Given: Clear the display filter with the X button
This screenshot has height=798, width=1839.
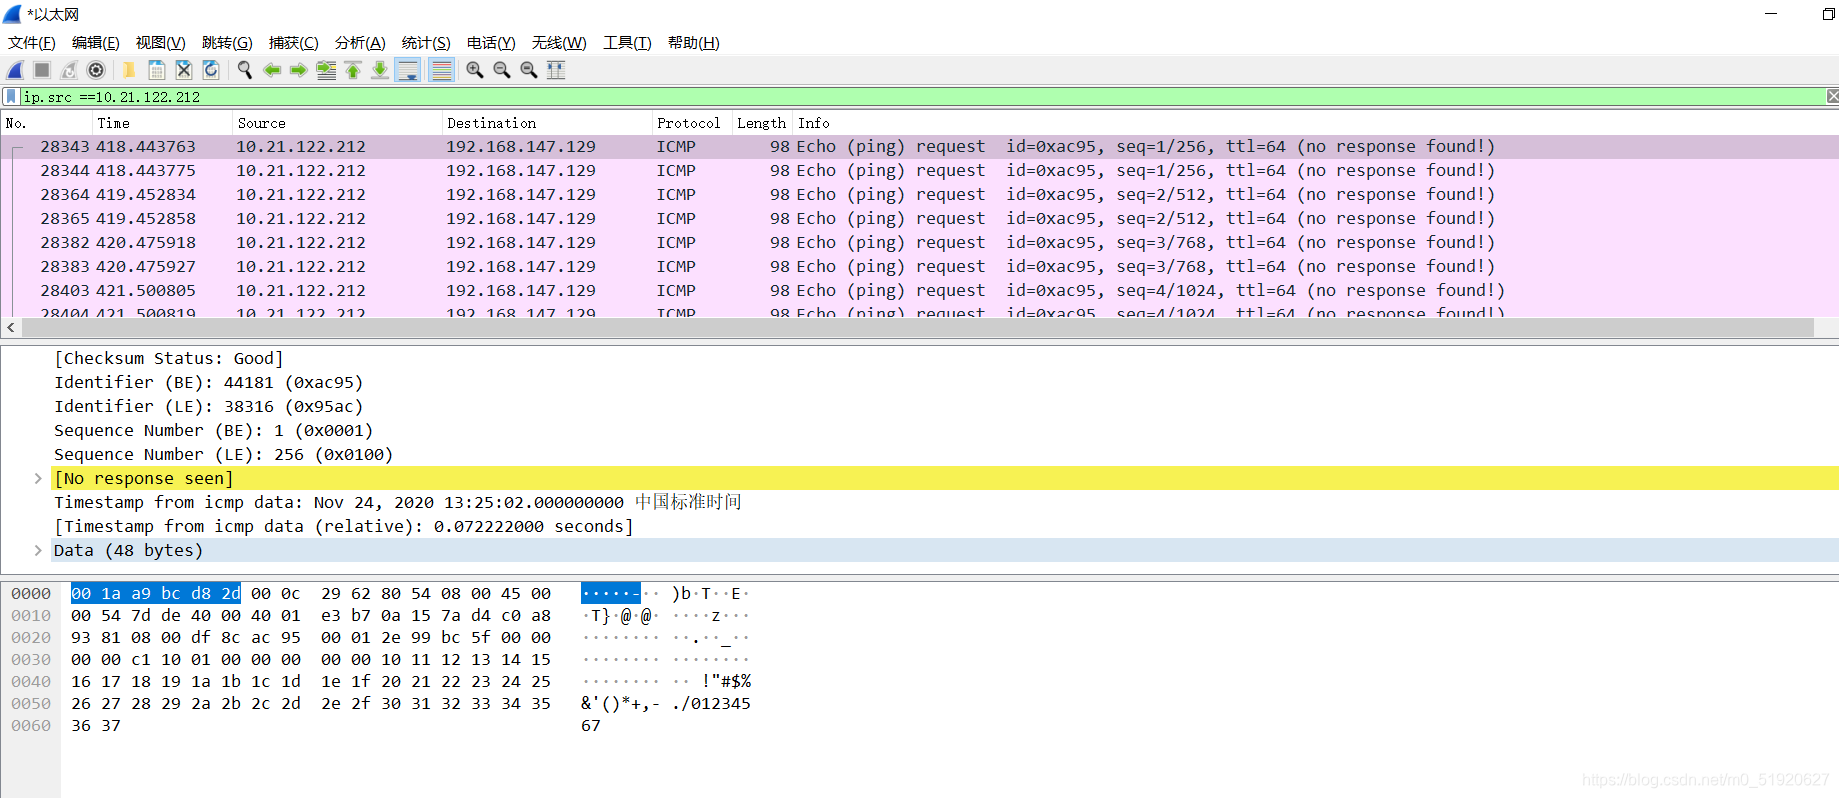Looking at the screenshot, I should coord(1832,97).
